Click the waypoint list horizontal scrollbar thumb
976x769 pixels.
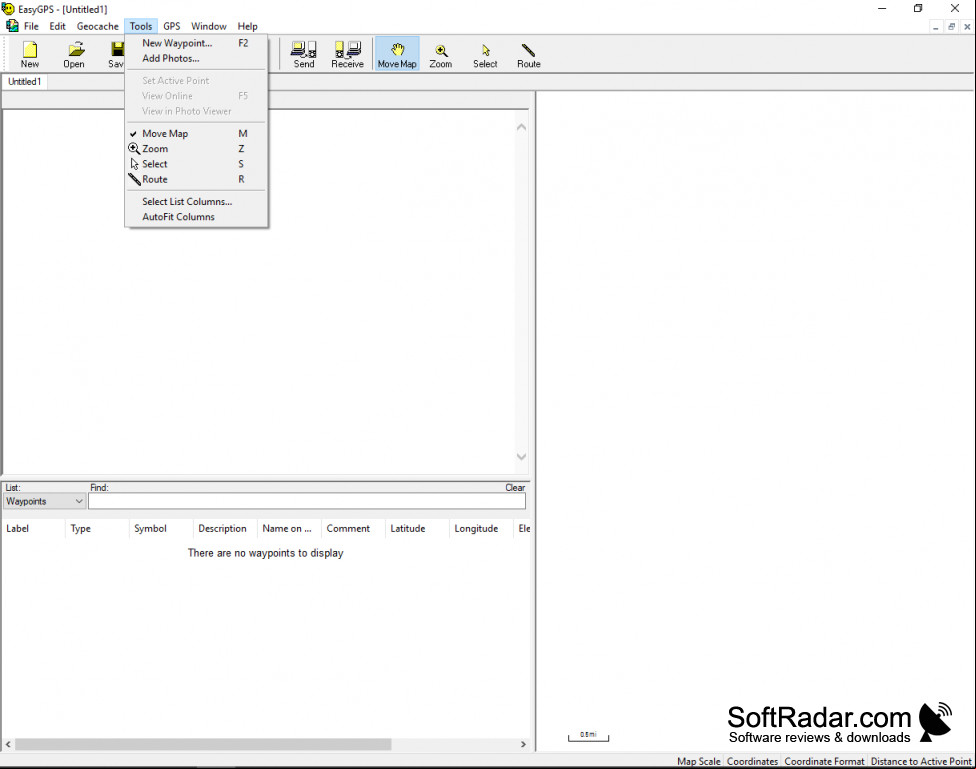(203, 744)
